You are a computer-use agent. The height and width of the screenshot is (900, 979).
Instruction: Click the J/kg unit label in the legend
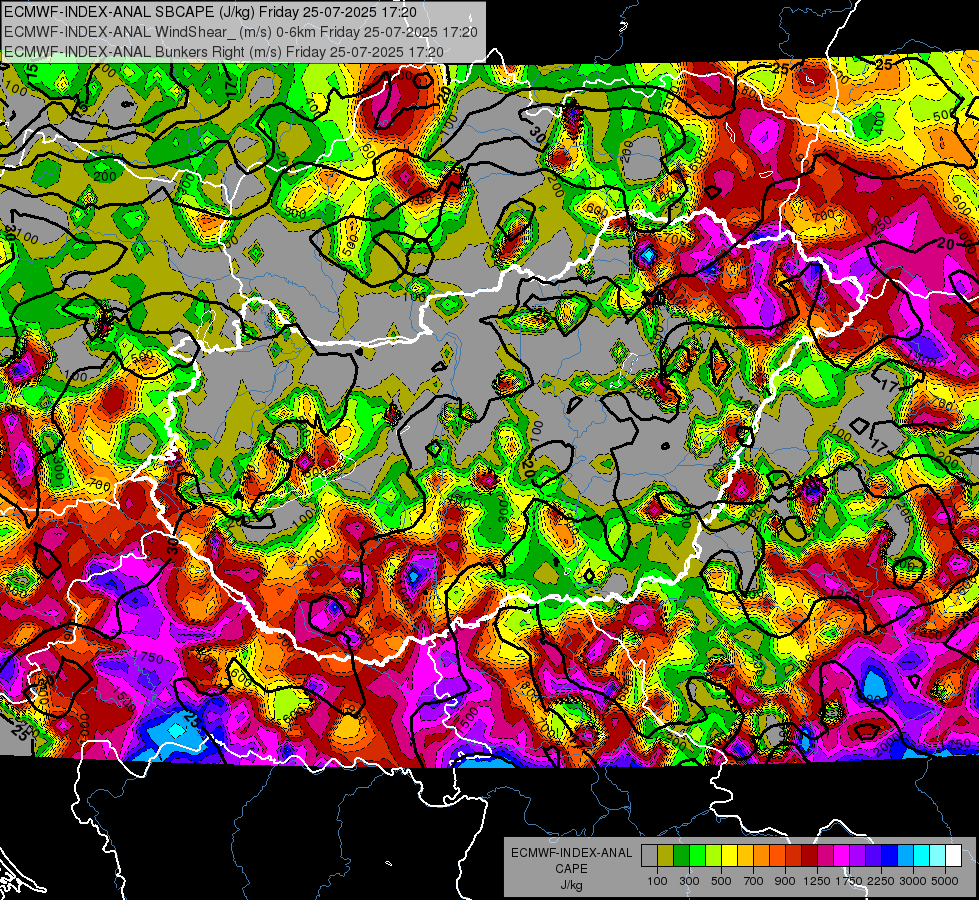click(x=571, y=885)
